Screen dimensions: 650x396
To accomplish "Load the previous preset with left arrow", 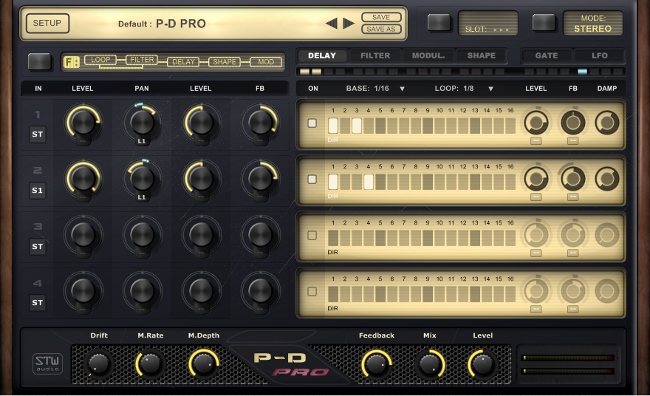I will pyautogui.click(x=332, y=23).
